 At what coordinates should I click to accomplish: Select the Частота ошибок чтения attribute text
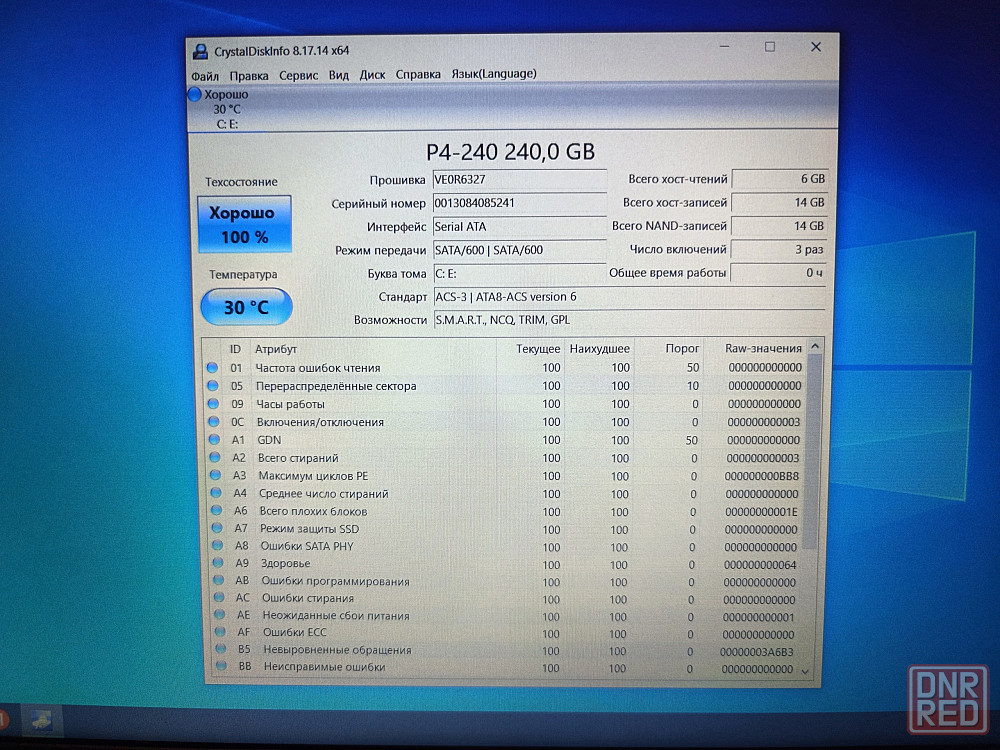point(318,368)
